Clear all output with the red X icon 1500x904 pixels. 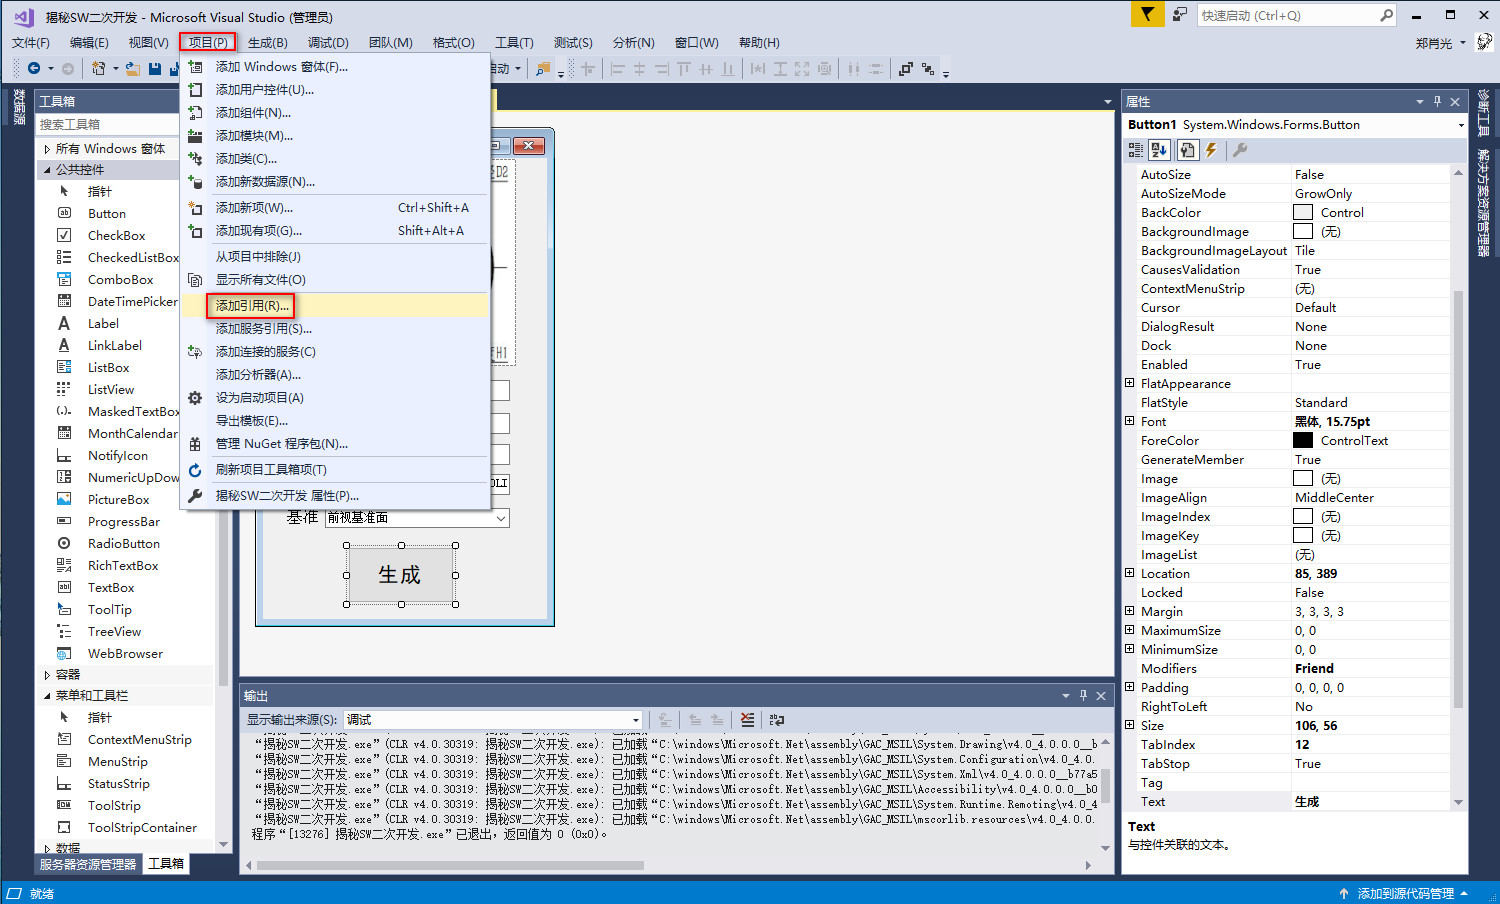(x=747, y=720)
